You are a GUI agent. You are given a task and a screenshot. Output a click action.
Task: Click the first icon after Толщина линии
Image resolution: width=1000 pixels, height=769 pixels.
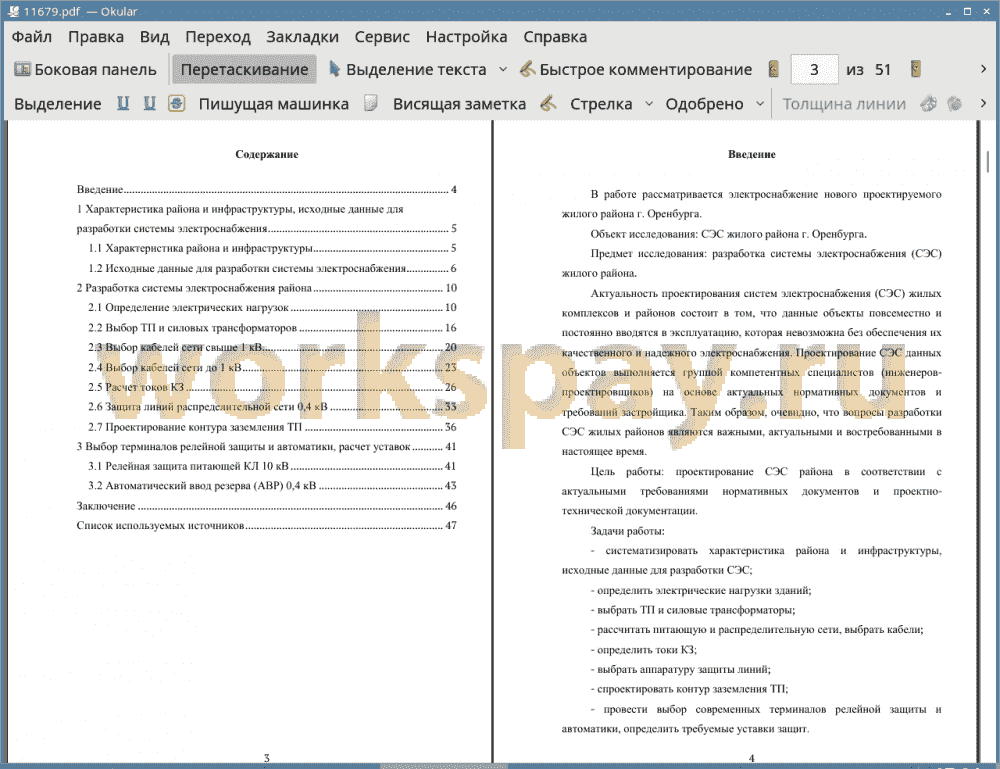(929, 103)
